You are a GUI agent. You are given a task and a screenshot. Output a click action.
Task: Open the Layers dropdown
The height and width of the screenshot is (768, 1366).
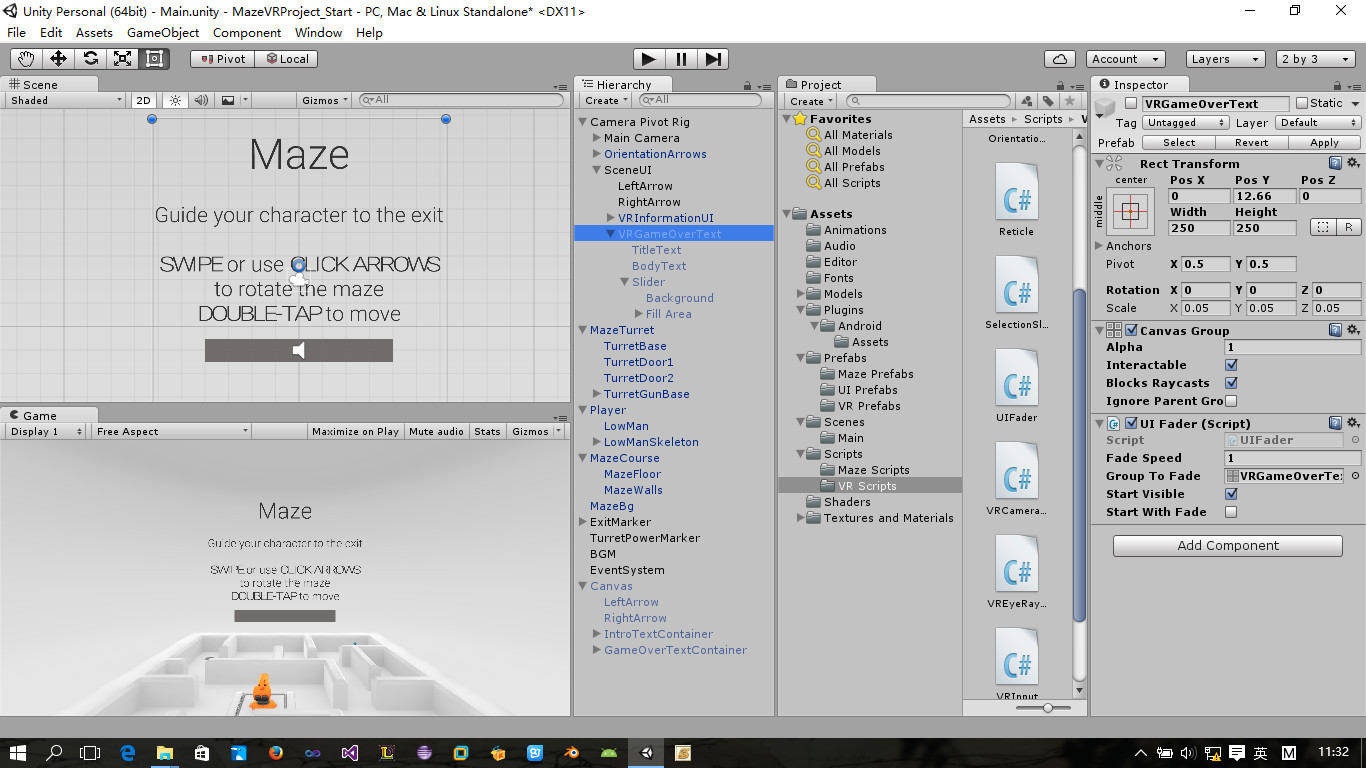click(x=1225, y=59)
